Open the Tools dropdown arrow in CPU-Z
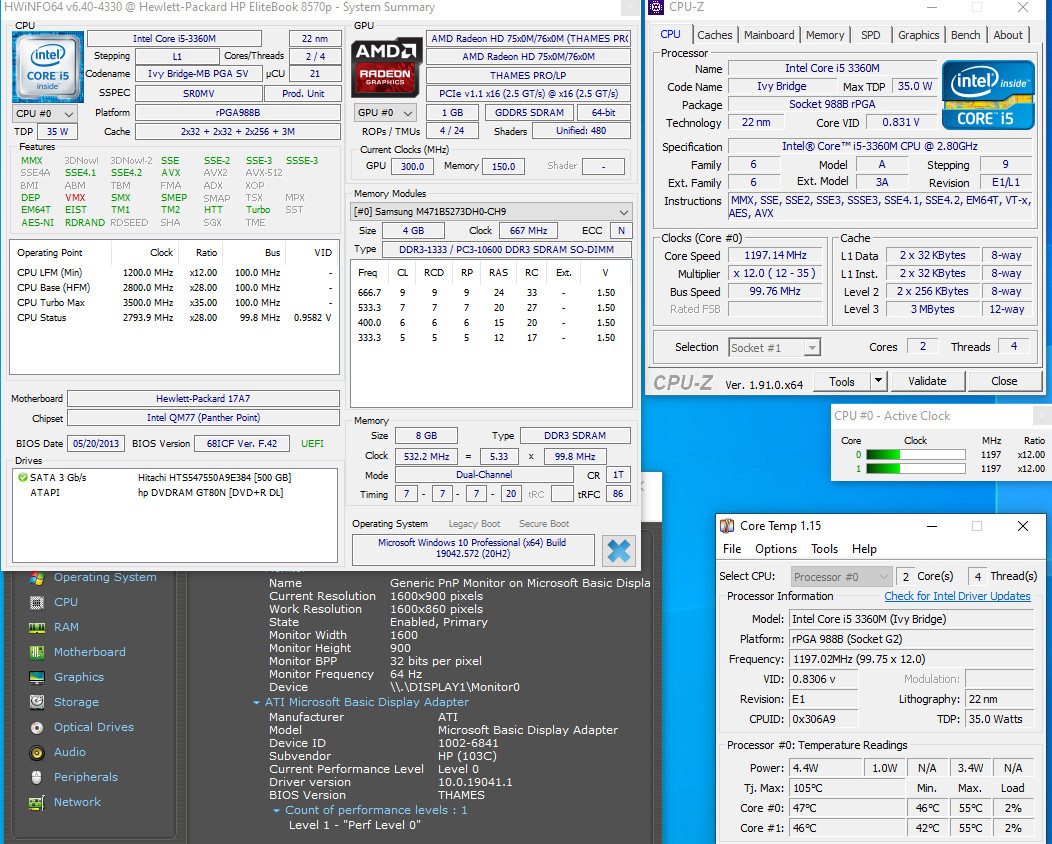Viewport: 1052px width, 844px height. (x=878, y=381)
